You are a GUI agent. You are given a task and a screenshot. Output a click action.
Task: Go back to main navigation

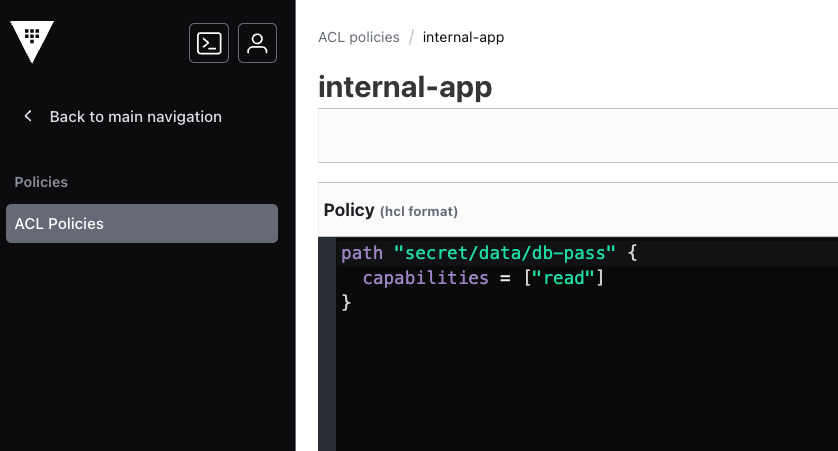[x=135, y=116]
